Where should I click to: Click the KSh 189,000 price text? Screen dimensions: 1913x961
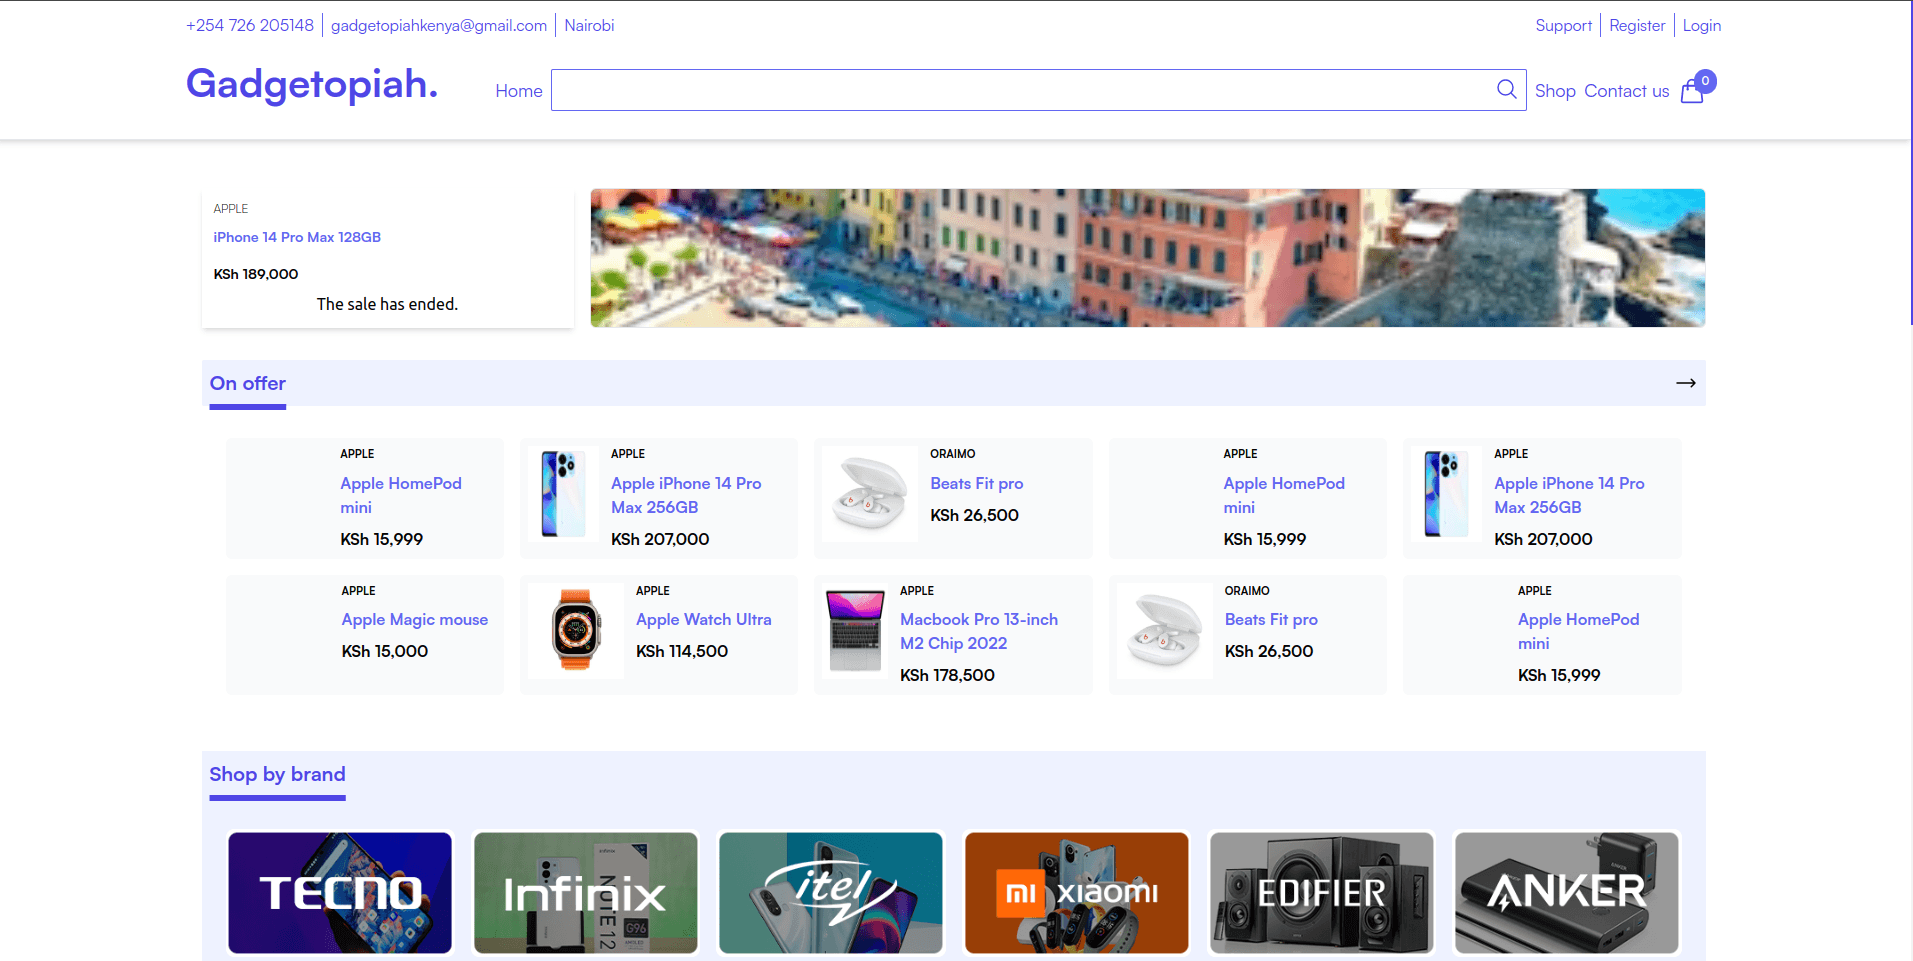[256, 274]
